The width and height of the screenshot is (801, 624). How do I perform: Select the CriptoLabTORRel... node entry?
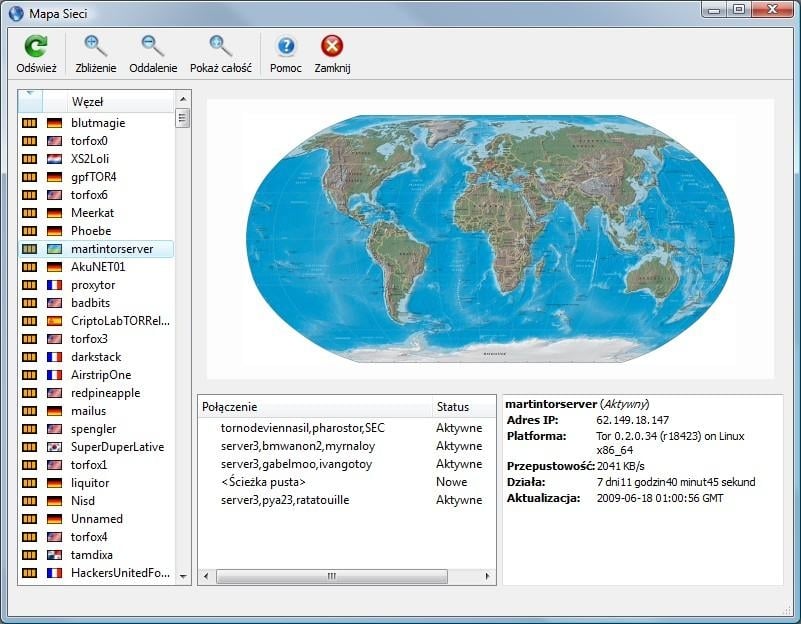click(120, 321)
